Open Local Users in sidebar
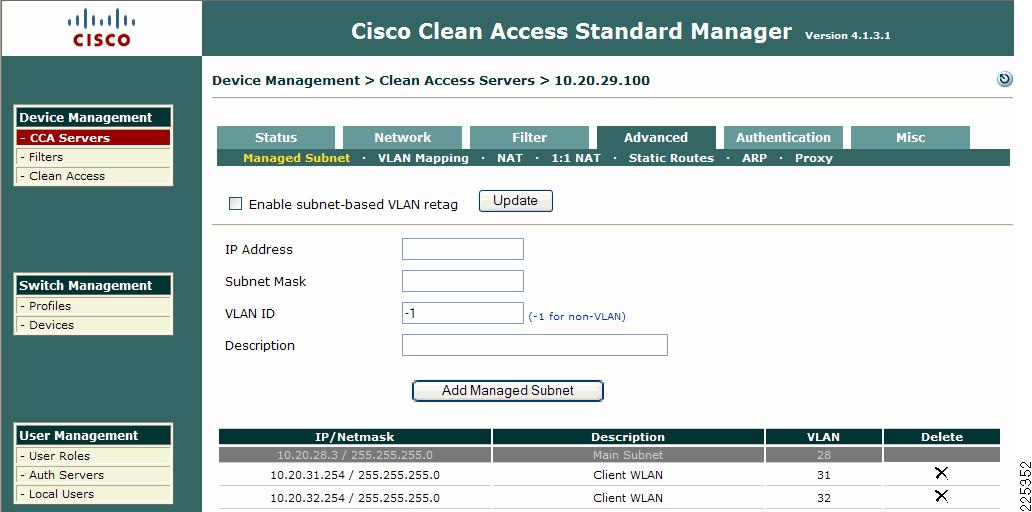The height and width of the screenshot is (512, 1032). (93, 494)
